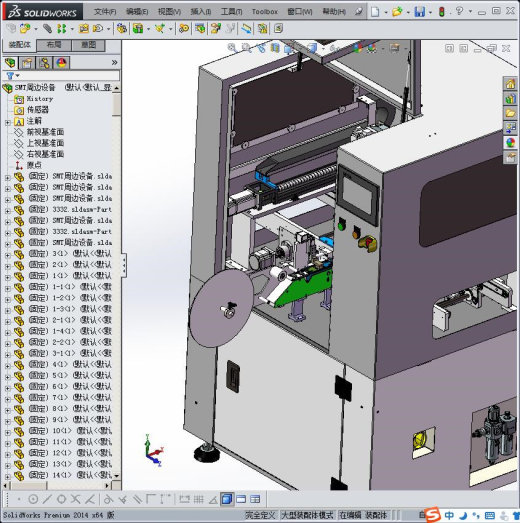Expand the hidden panel tabs chevron
The image size is (520, 523).
114,62
